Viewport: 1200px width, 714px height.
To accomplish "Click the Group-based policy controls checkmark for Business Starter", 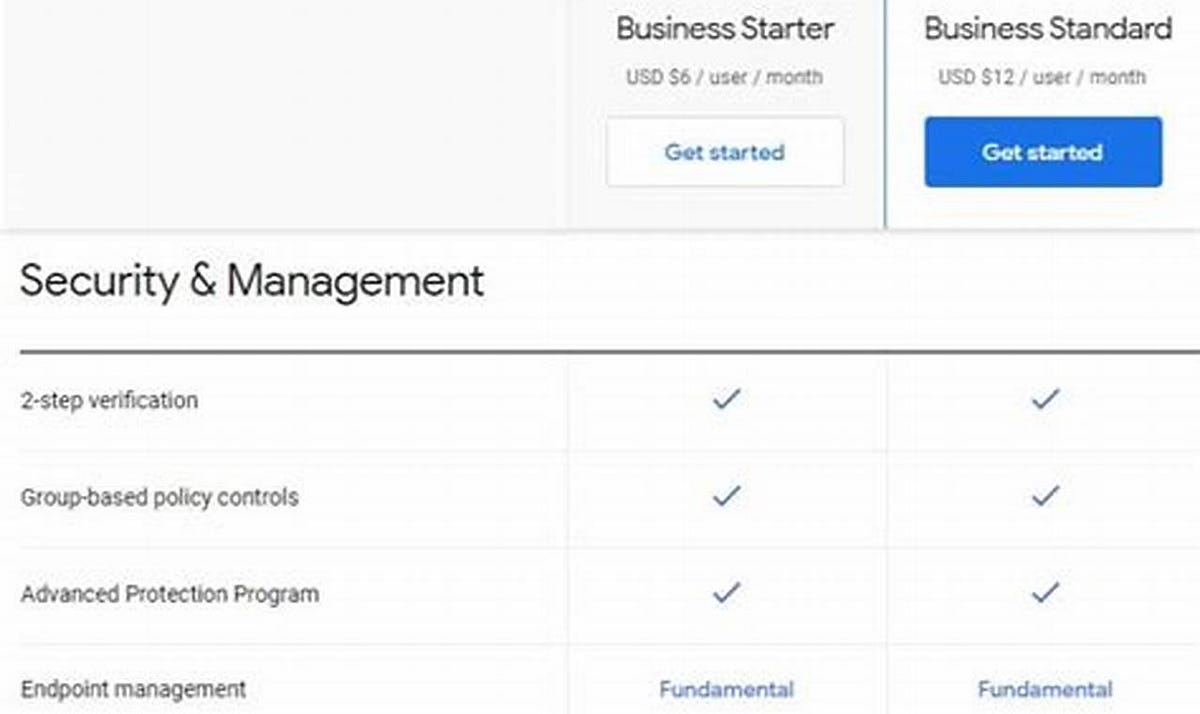I will [x=724, y=494].
